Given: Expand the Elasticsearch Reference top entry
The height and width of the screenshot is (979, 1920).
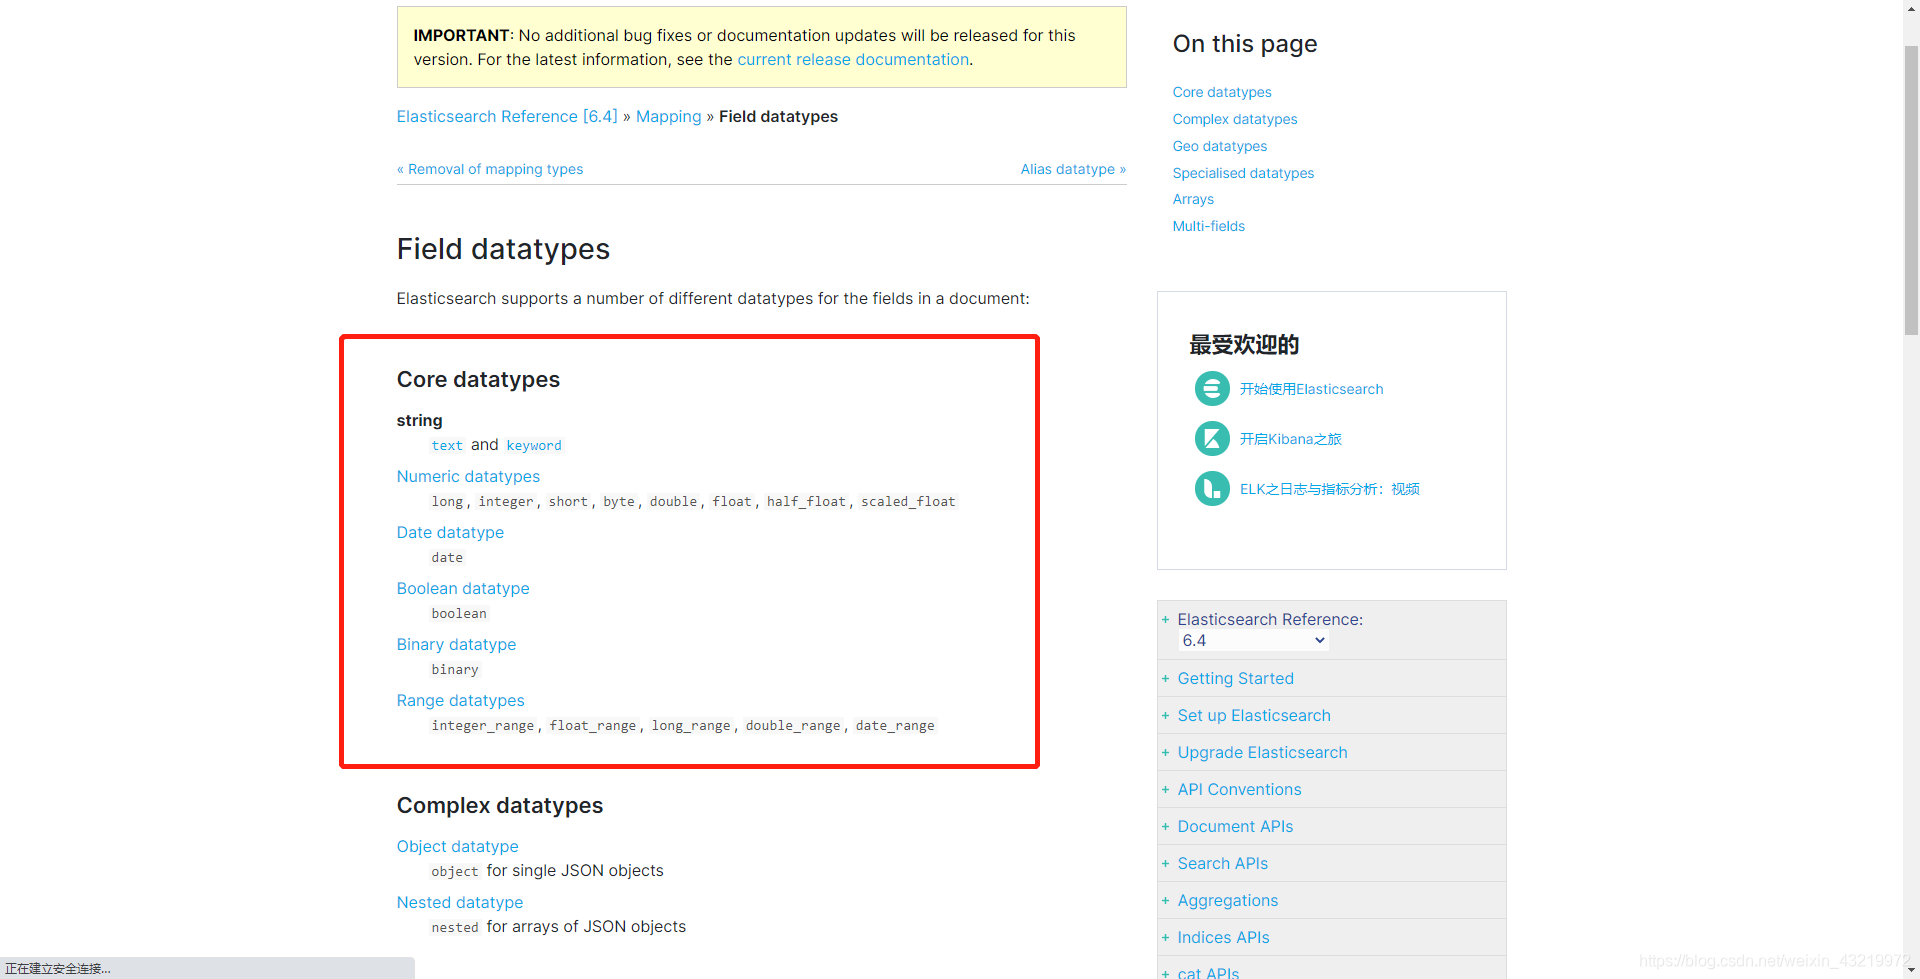Looking at the screenshot, I should coord(1165,619).
